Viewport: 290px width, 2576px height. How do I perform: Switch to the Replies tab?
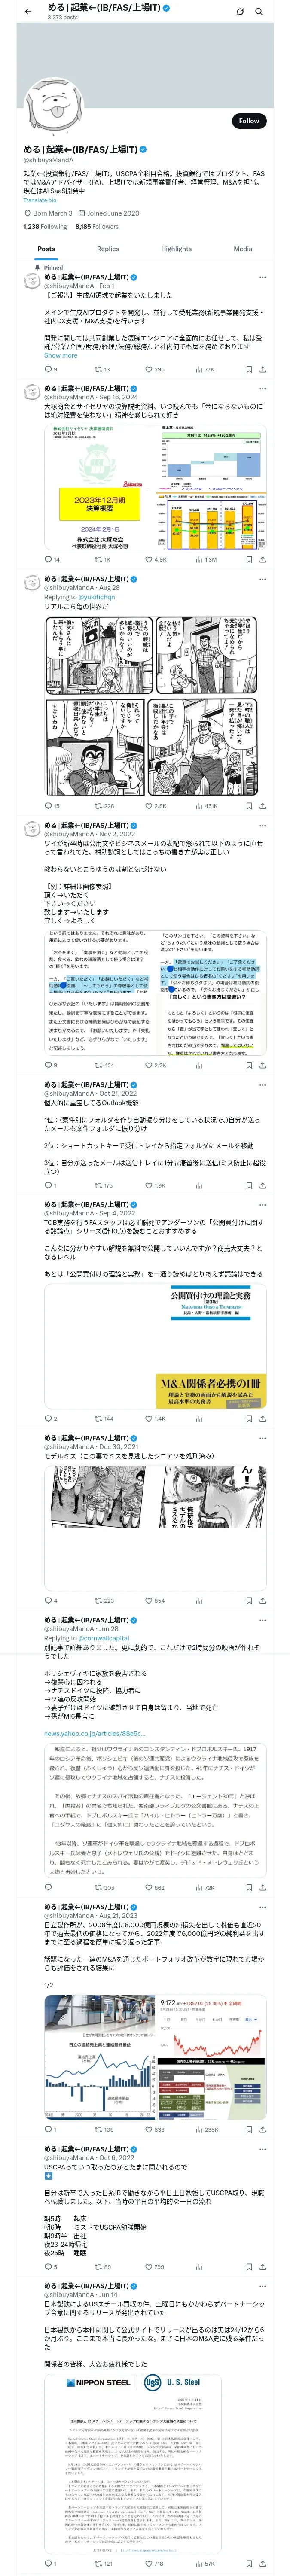[108, 249]
